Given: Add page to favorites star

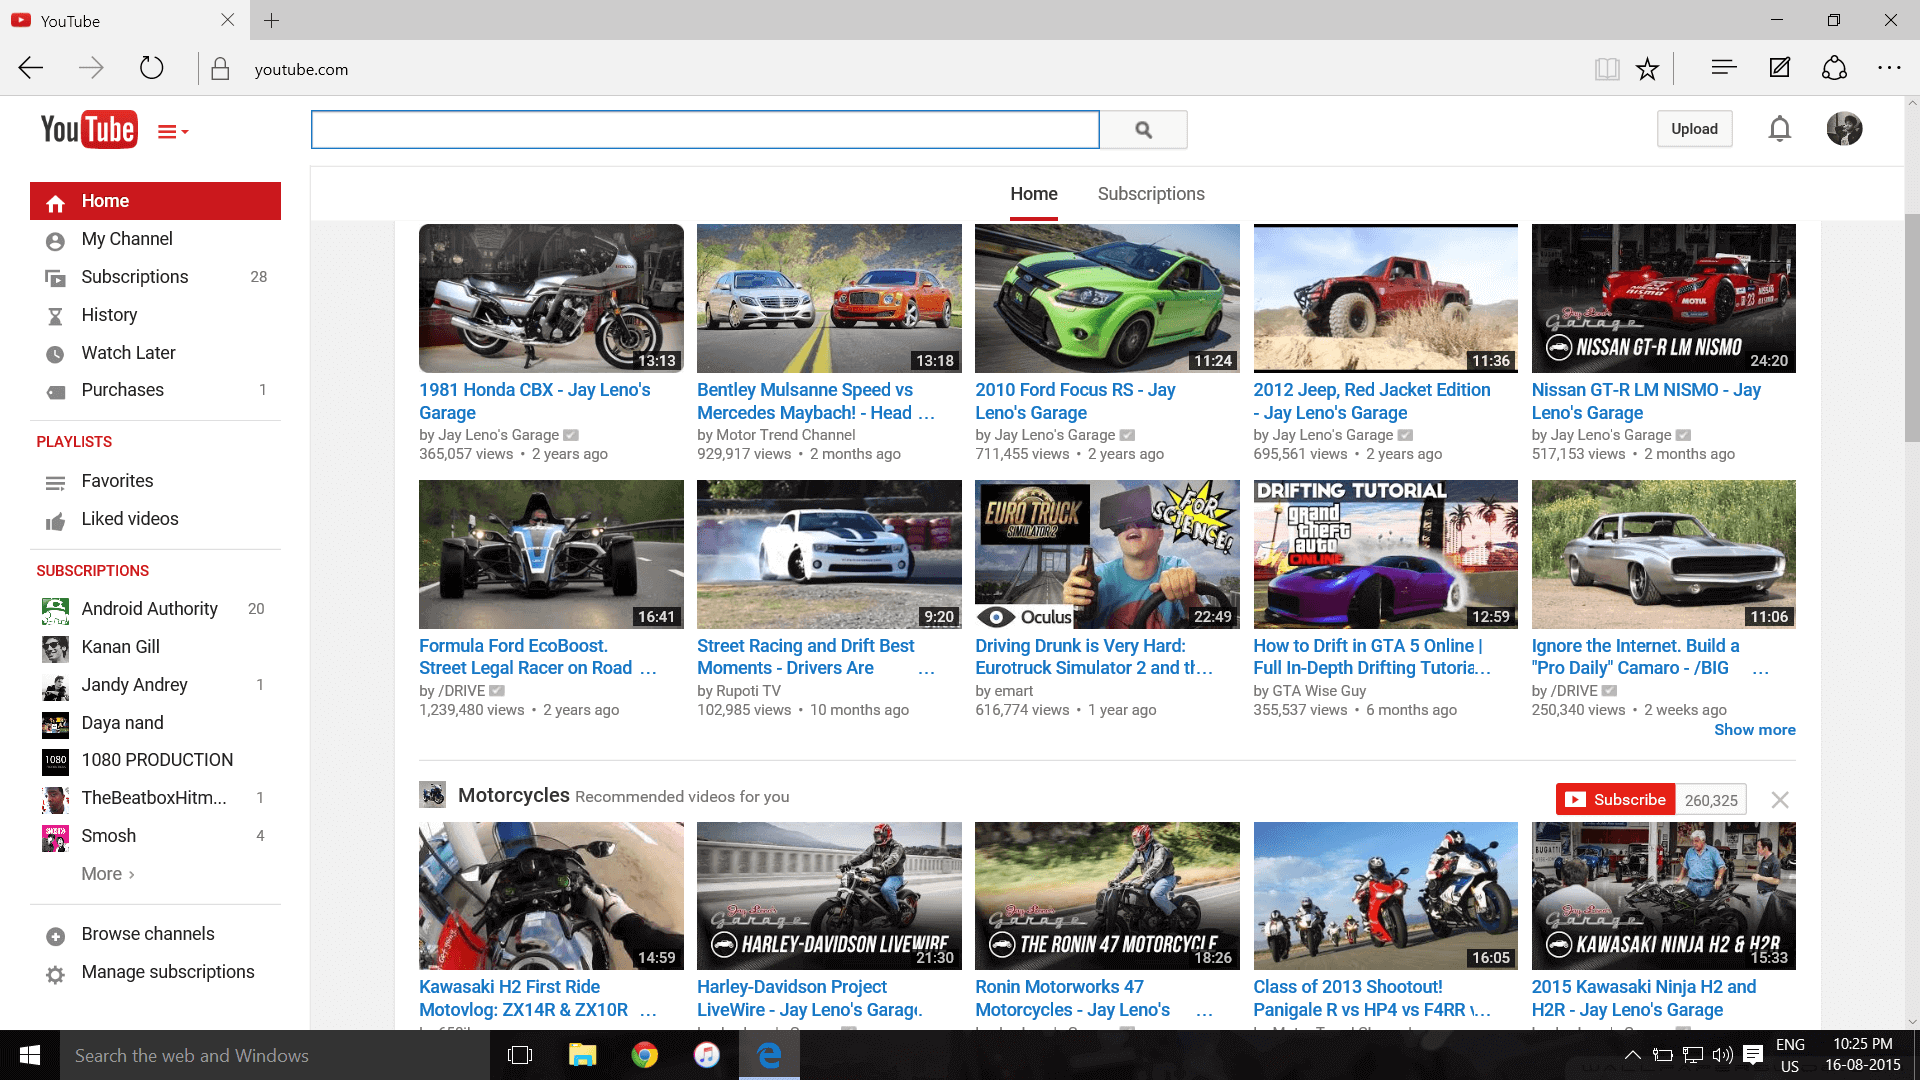Looking at the screenshot, I should [x=1647, y=69].
